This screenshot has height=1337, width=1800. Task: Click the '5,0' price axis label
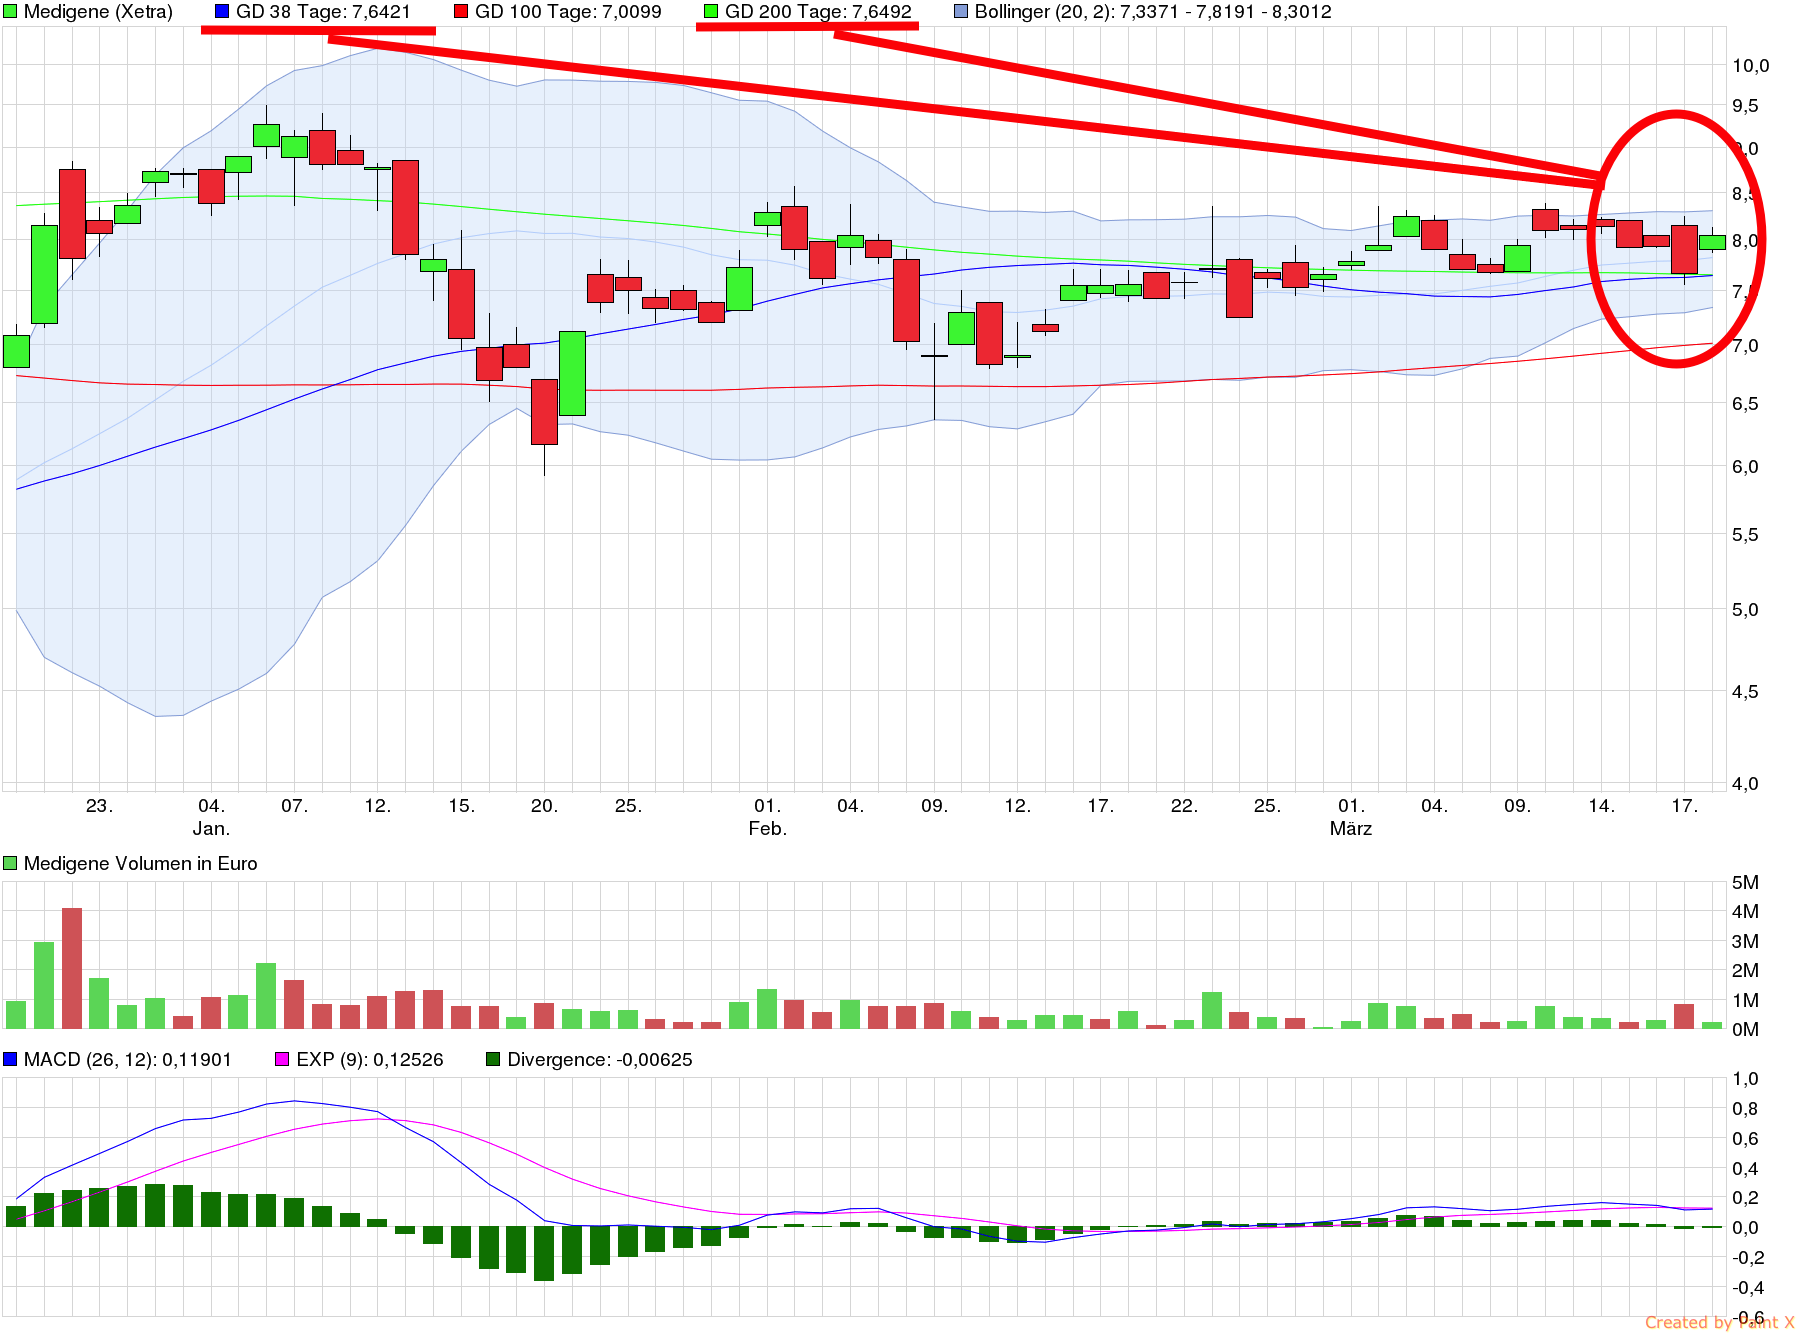1745,610
